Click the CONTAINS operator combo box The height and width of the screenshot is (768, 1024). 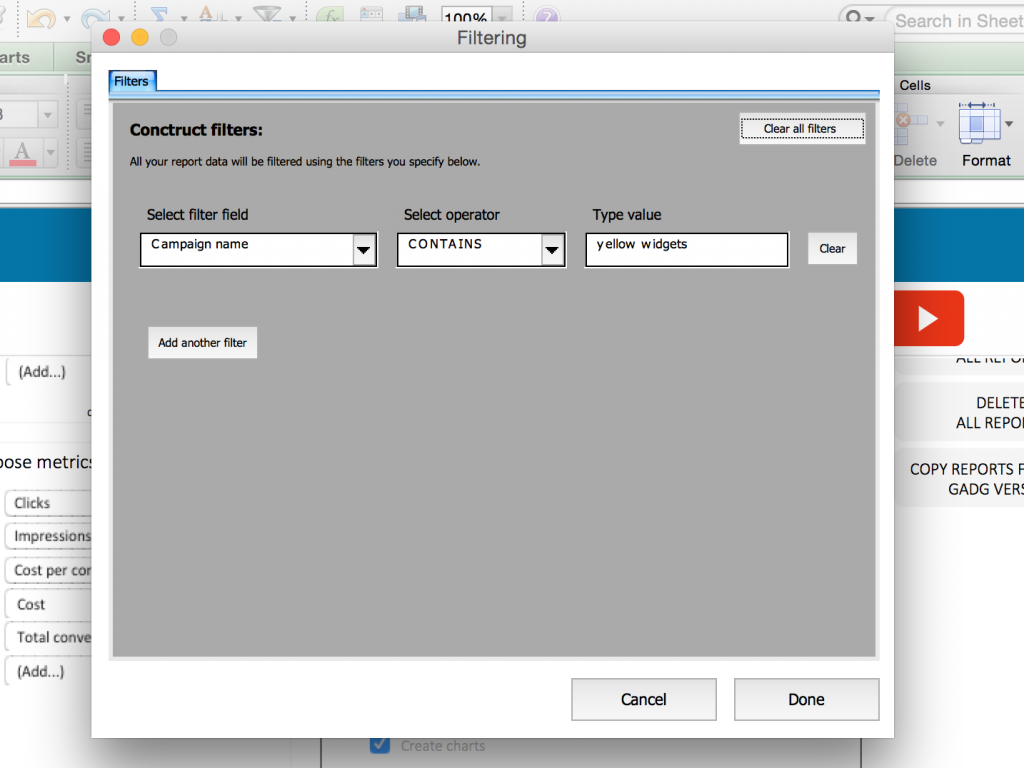click(x=481, y=249)
